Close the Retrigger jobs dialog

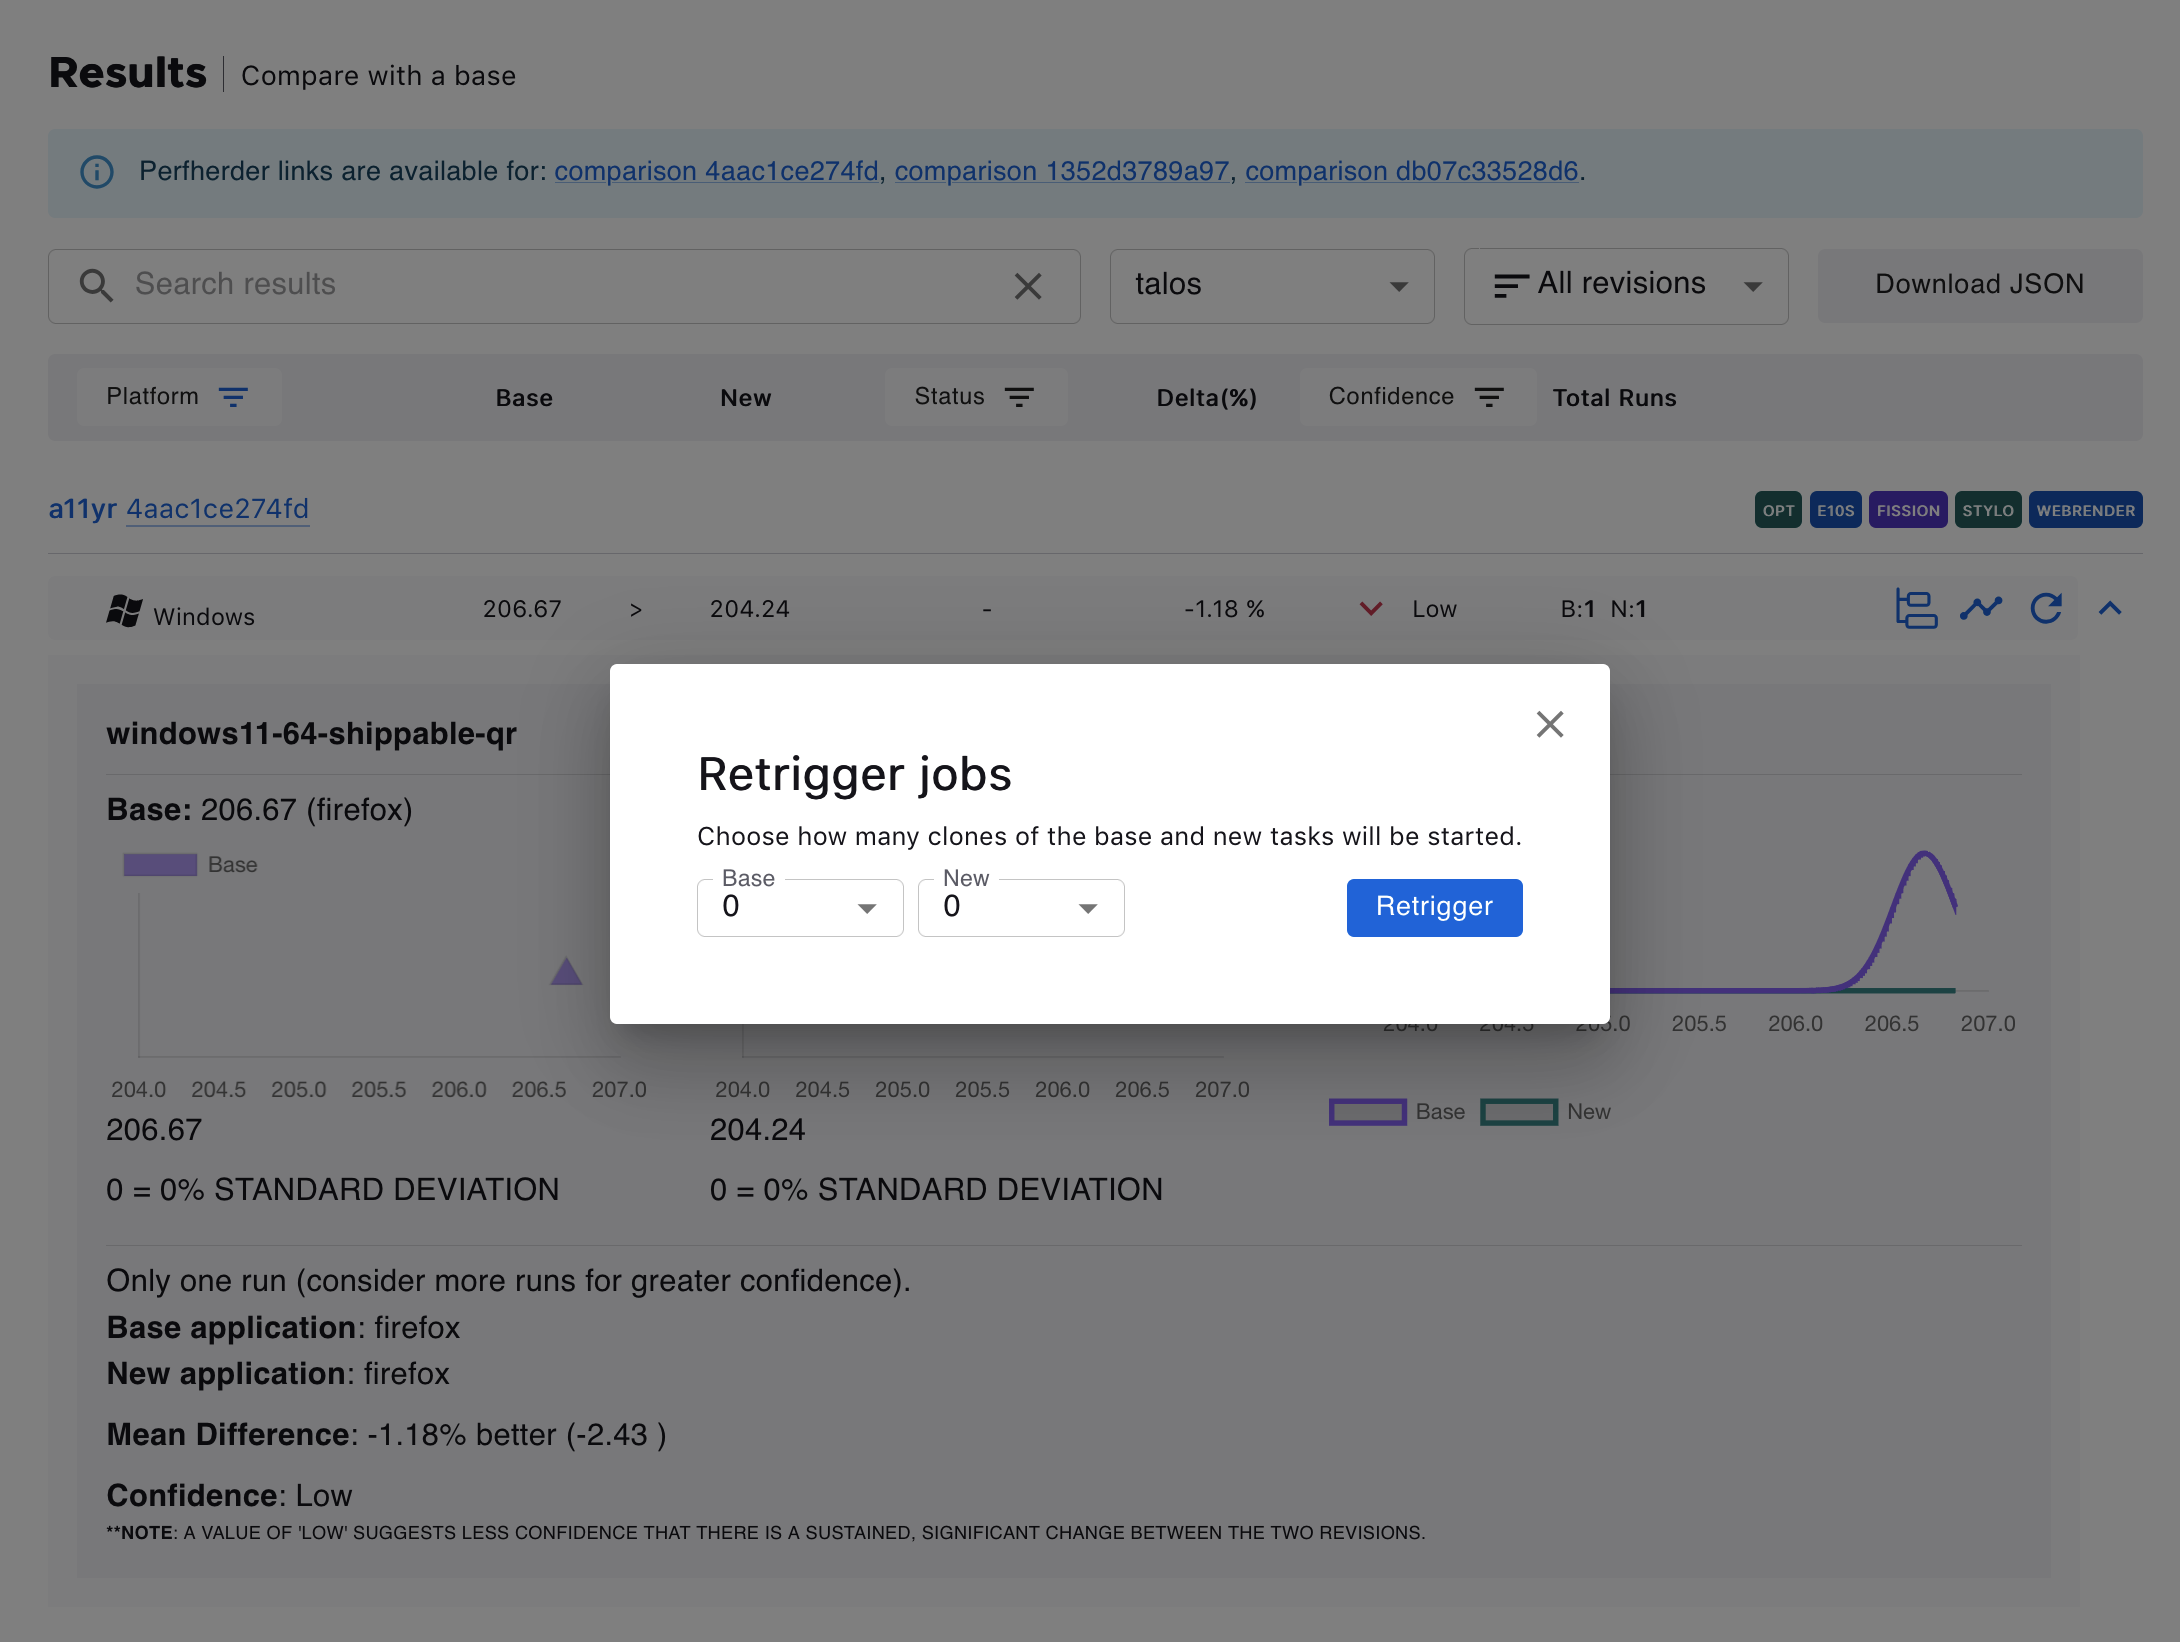(x=1549, y=724)
